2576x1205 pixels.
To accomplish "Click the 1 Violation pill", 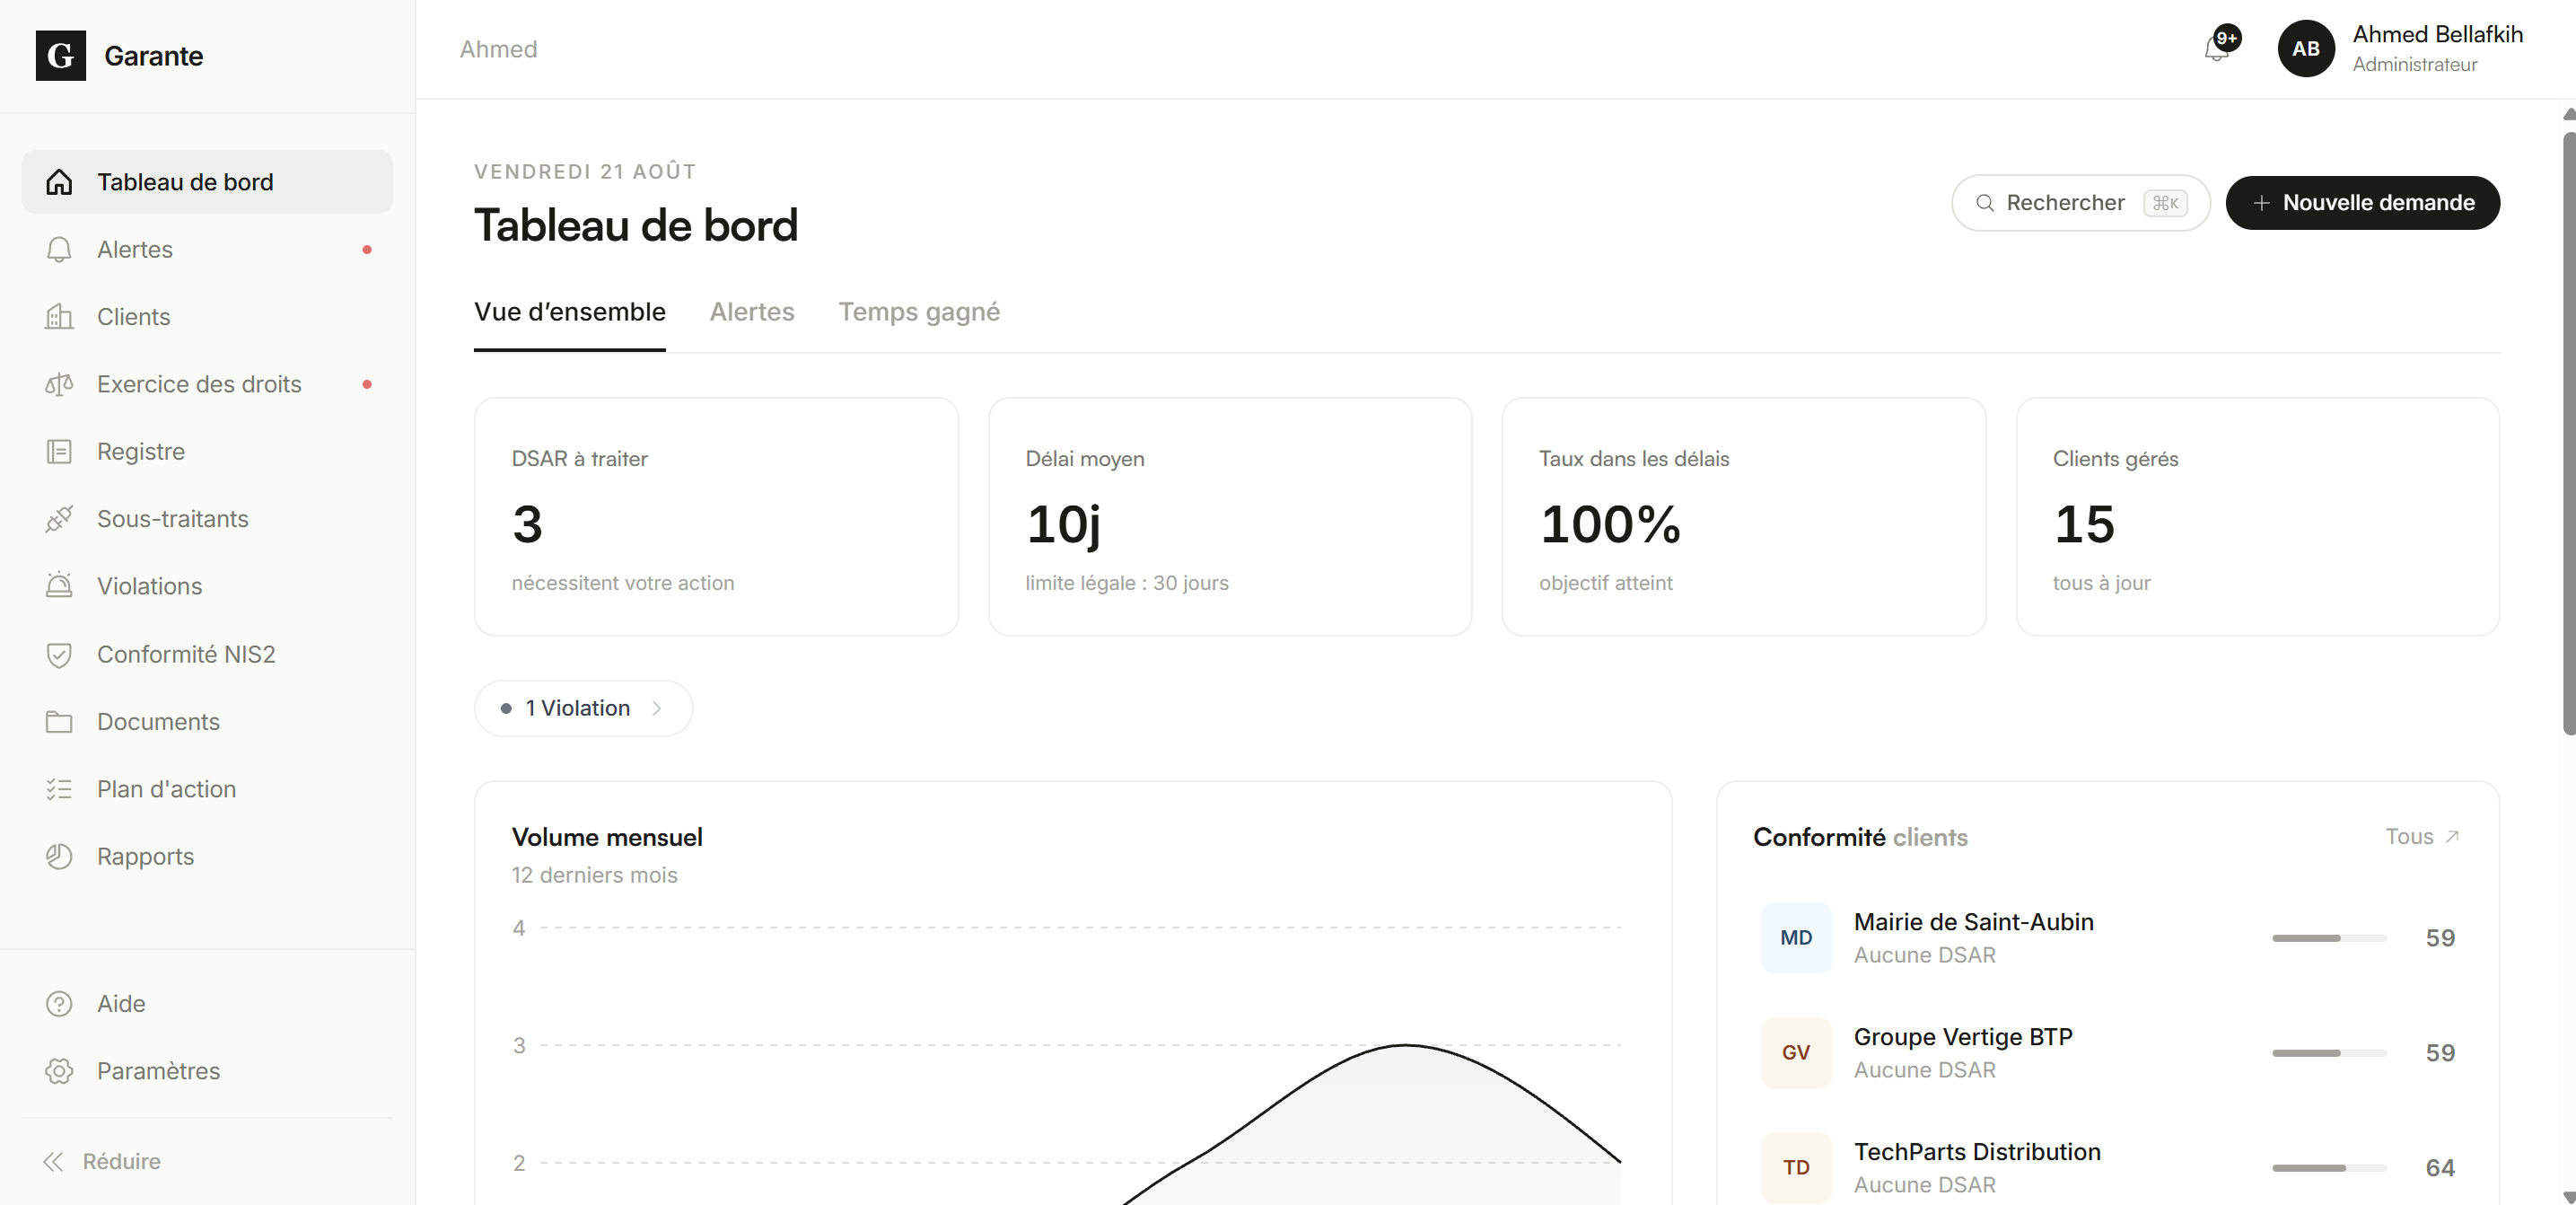I will coord(583,709).
